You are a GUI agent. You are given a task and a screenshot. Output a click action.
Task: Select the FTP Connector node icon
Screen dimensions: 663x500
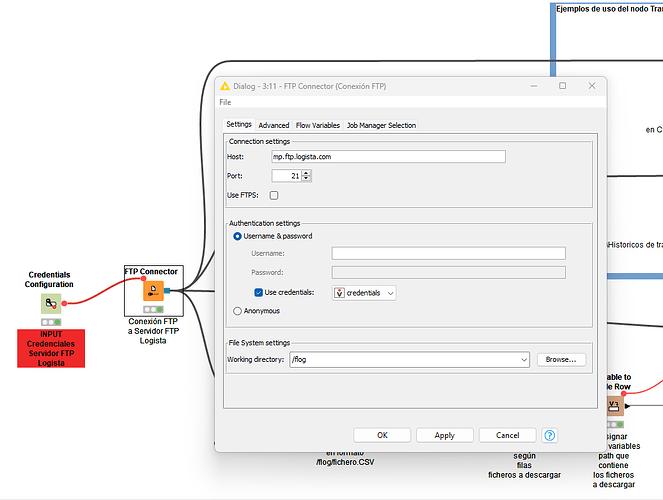click(x=153, y=291)
